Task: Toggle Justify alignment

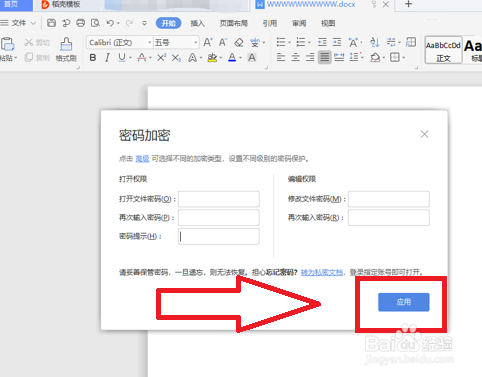Action: [x=324, y=58]
